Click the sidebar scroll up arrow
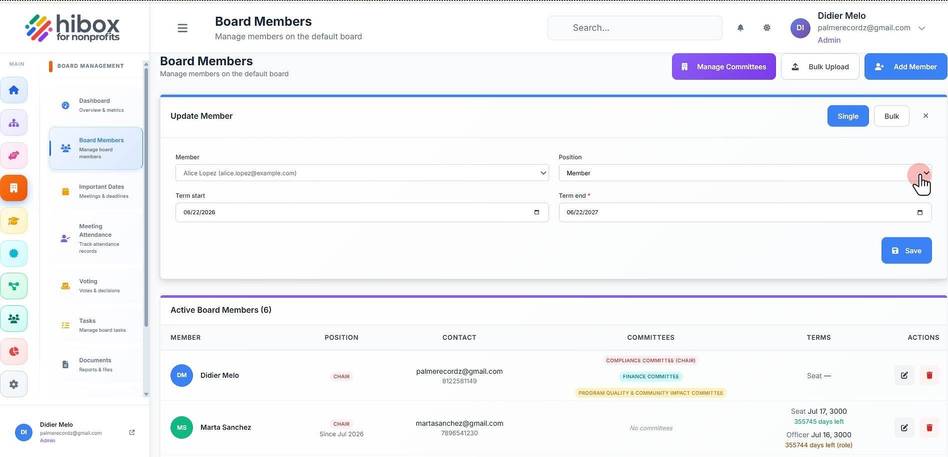This screenshot has width=948, height=457. (x=146, y=63)
